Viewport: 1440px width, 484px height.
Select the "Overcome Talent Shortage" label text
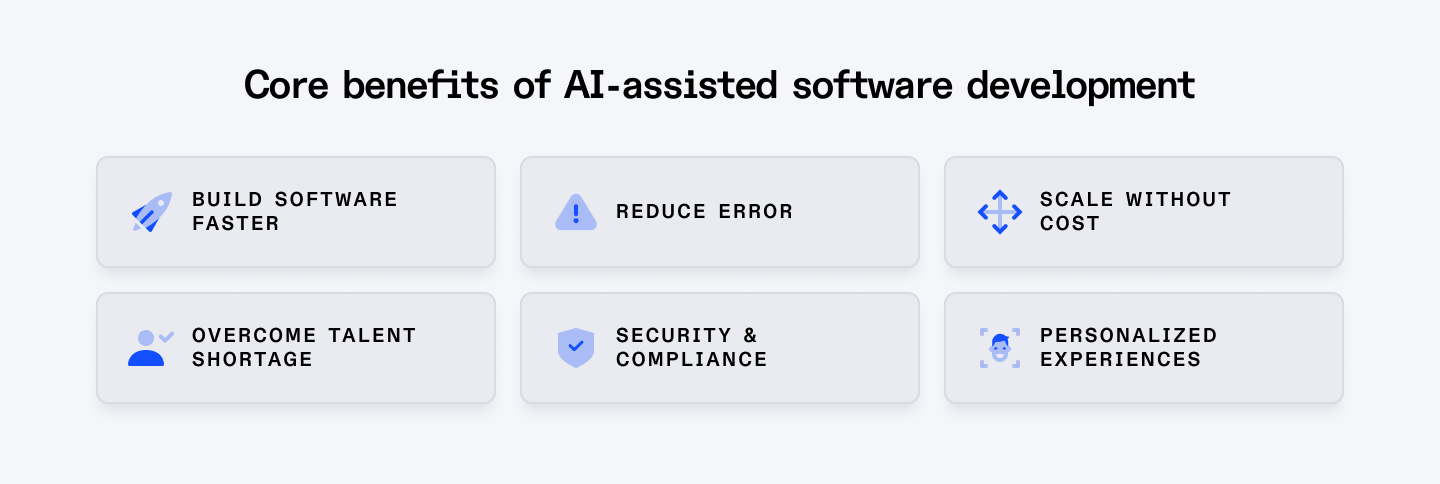coord(304,347)
